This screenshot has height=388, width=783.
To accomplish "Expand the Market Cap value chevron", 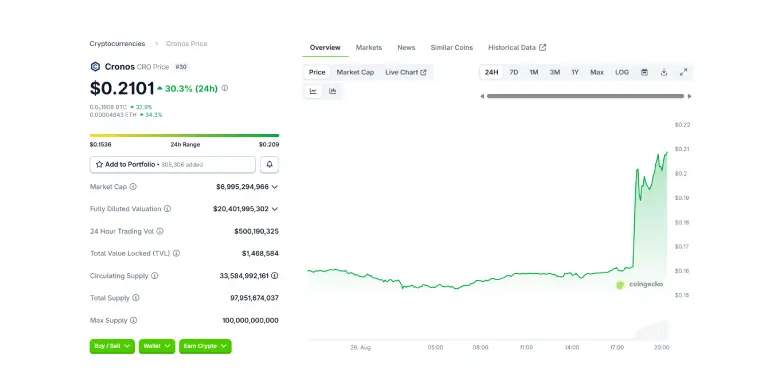I will click(x=275, y=187).
